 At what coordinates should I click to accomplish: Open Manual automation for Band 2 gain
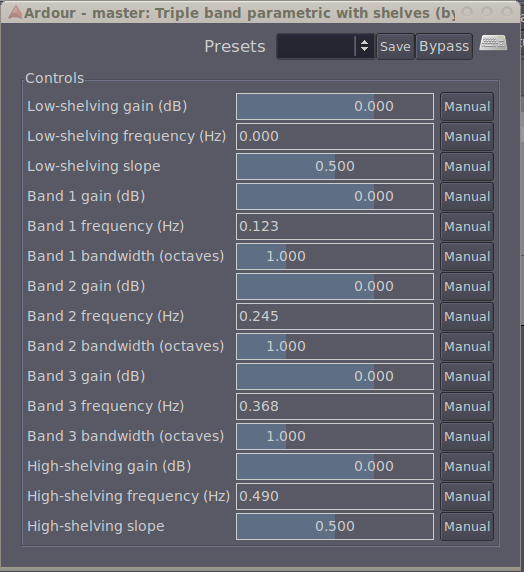click(x=467, y=286)
